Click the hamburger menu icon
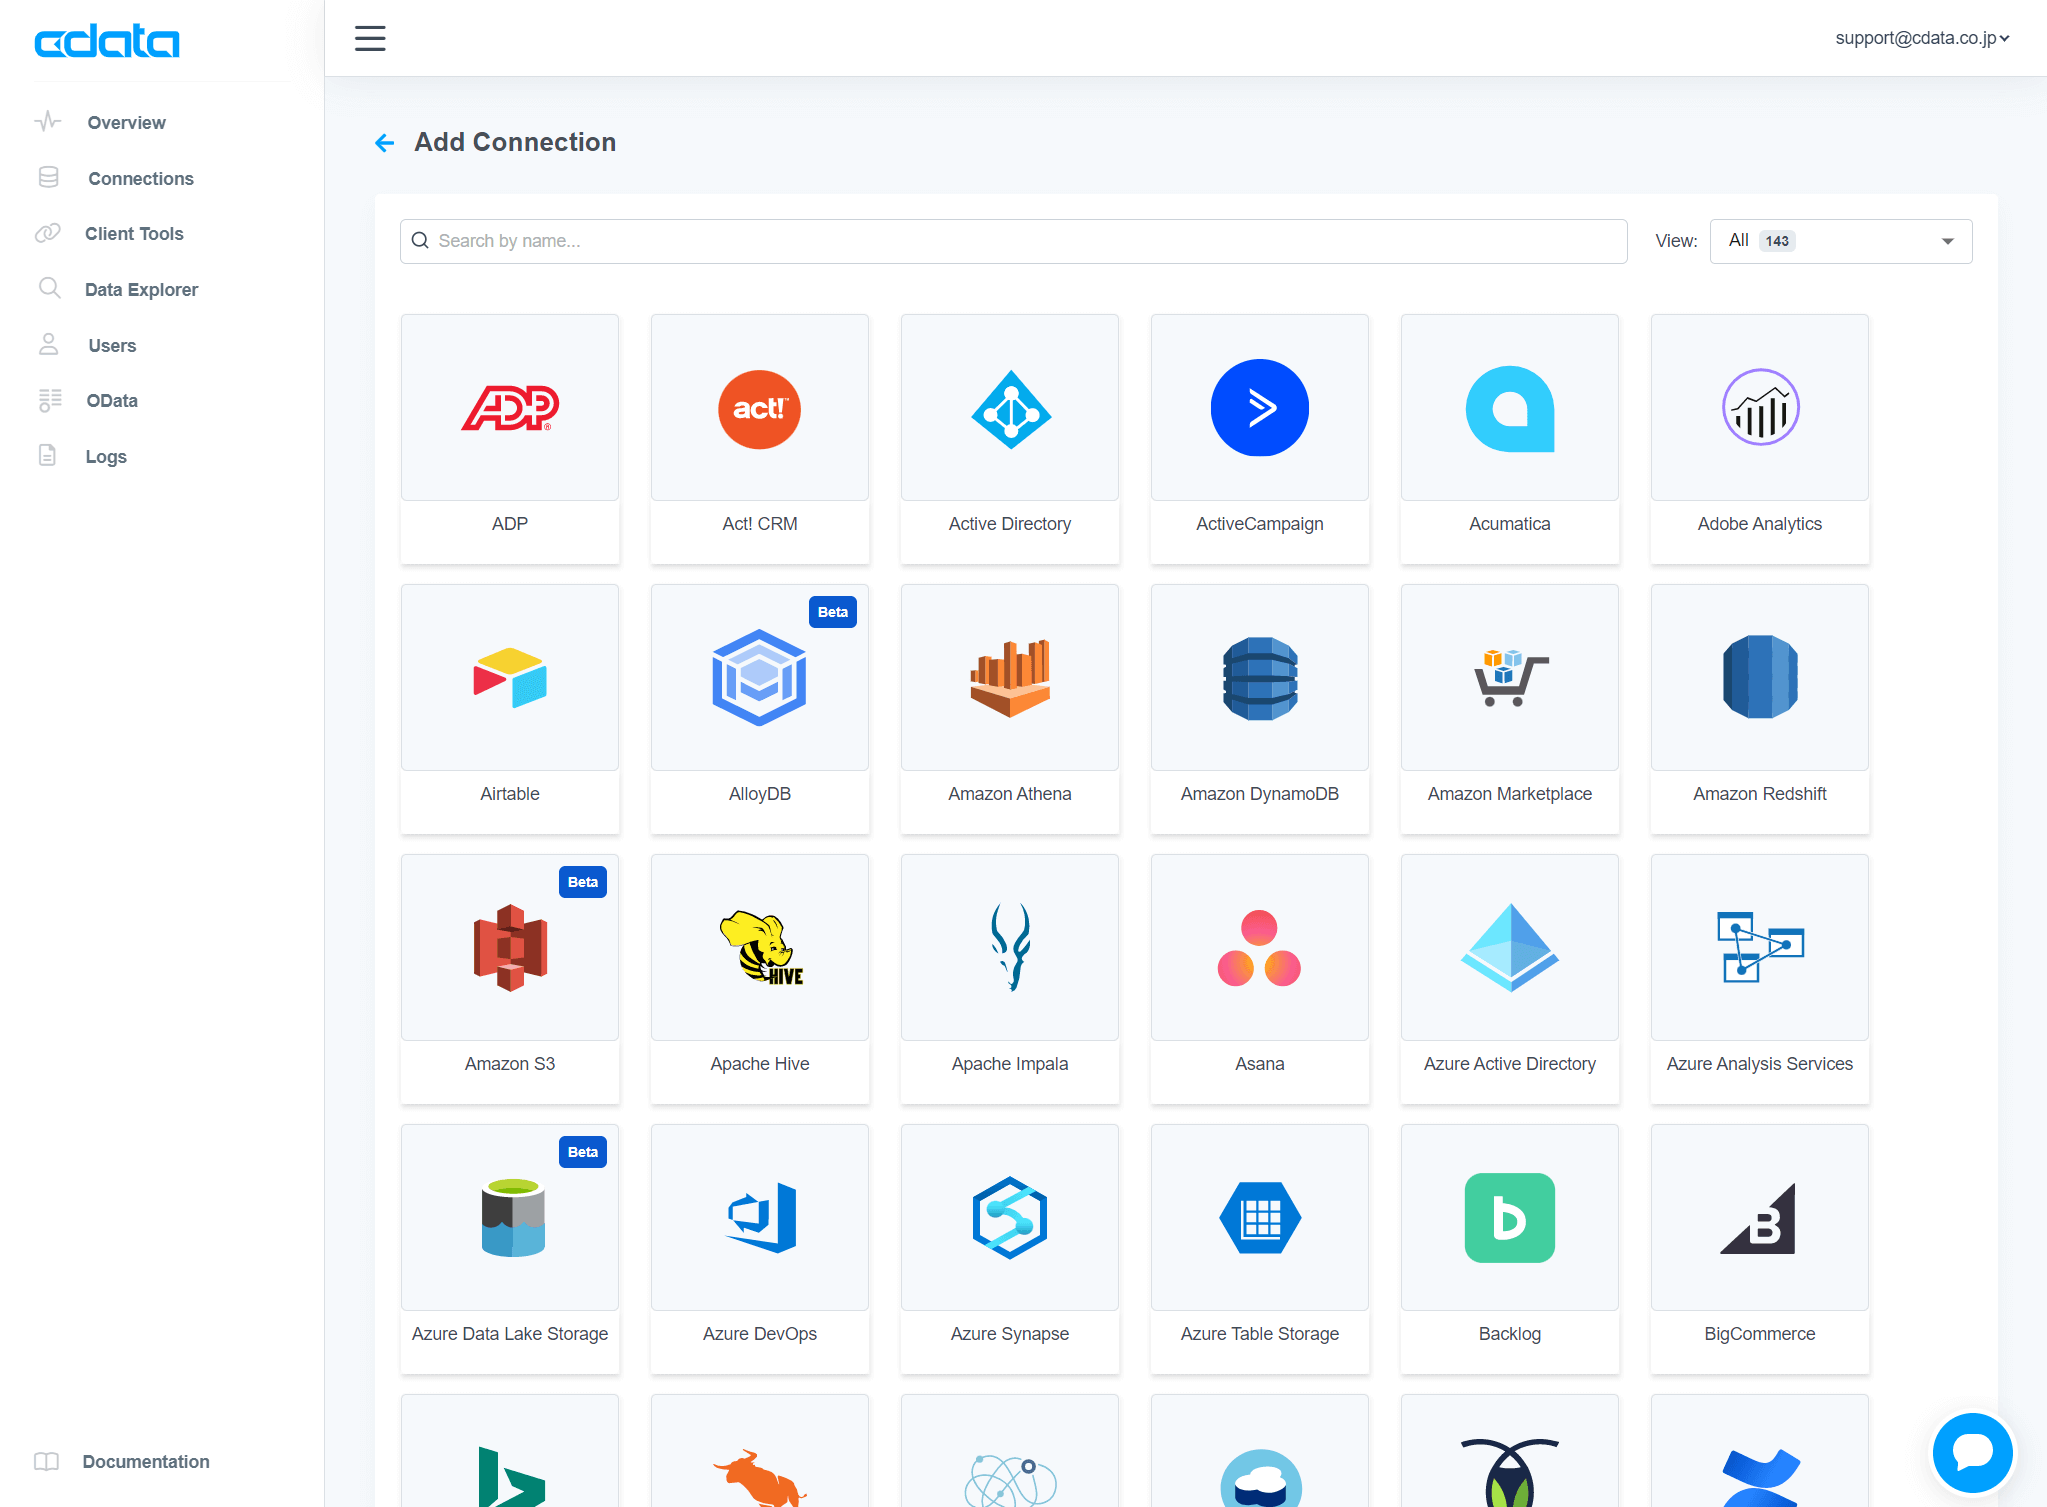2047x1507 pixels. tap(370, 39)
